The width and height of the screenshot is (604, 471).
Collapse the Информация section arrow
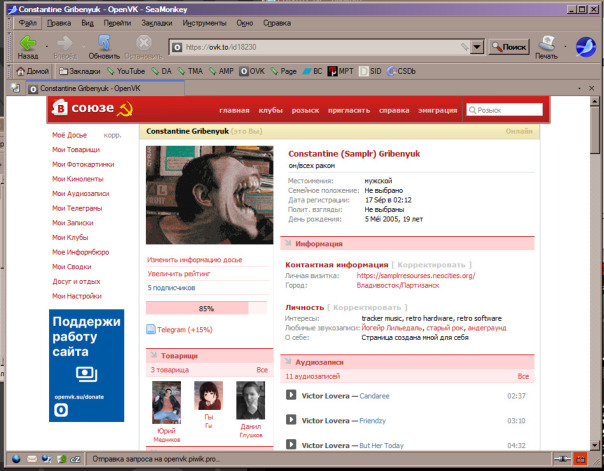288,243
